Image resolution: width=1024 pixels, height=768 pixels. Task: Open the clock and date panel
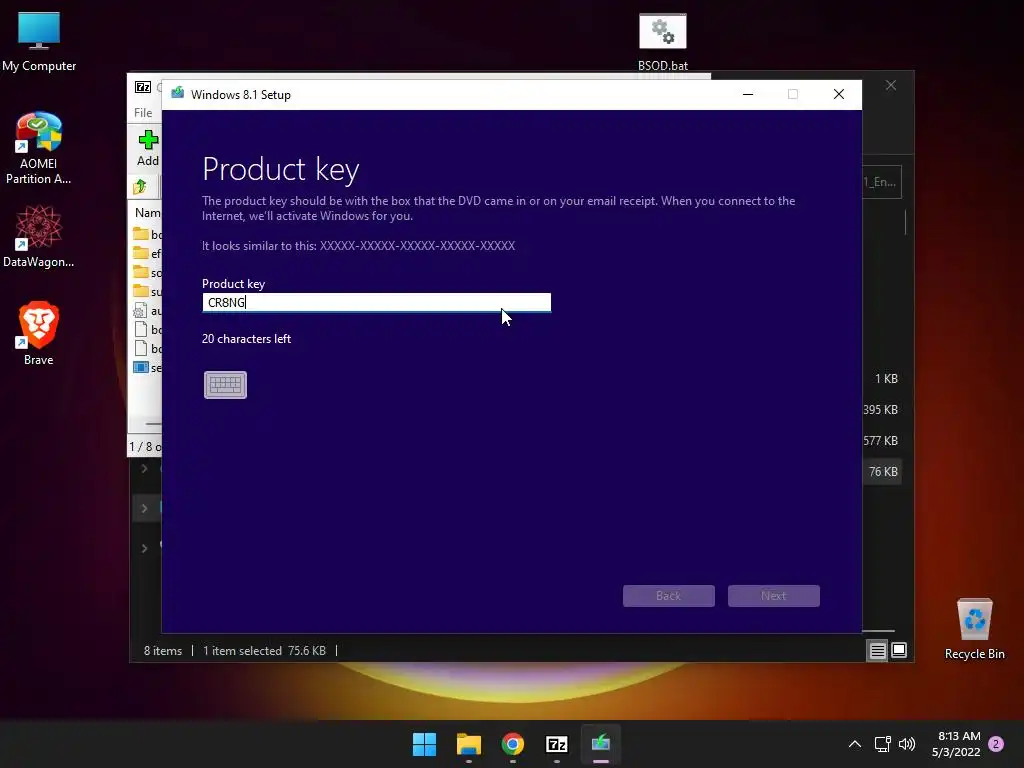tap(956, 744)
